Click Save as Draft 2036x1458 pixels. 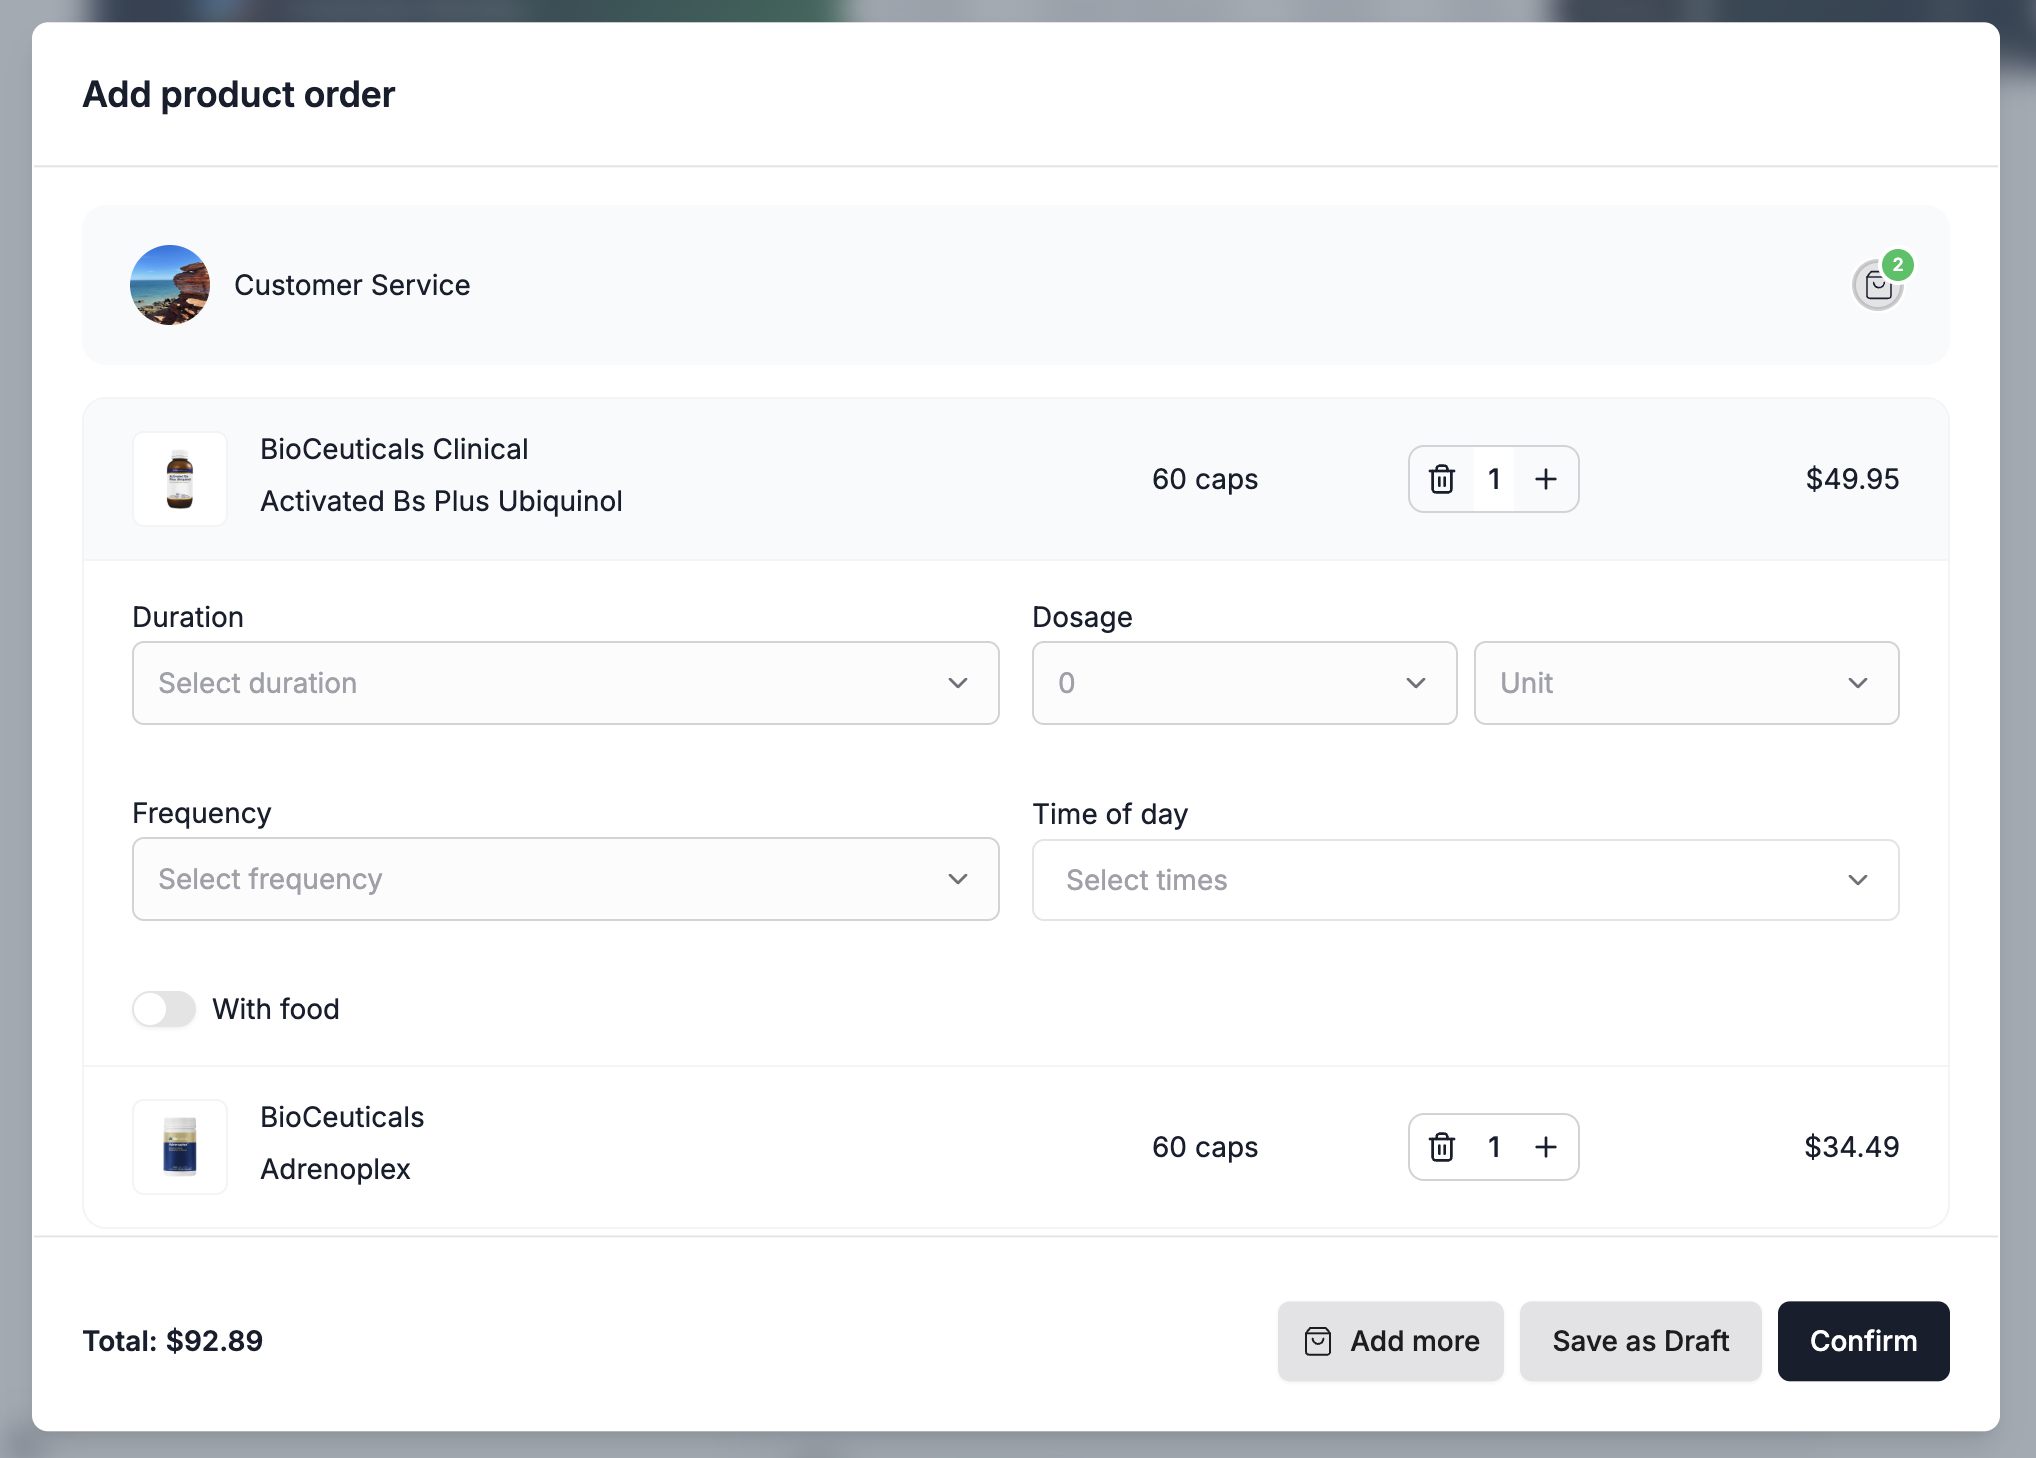(1641, 1341)
